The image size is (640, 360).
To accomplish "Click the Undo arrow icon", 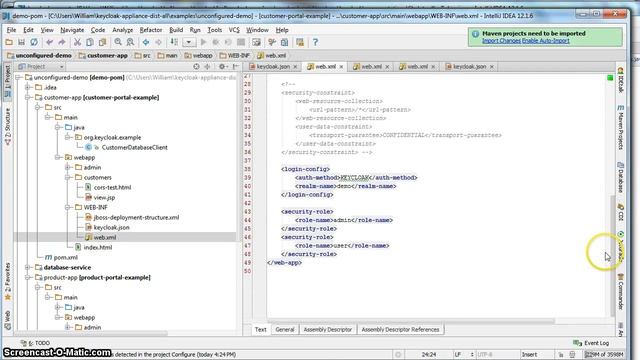I will click(49, 42).
